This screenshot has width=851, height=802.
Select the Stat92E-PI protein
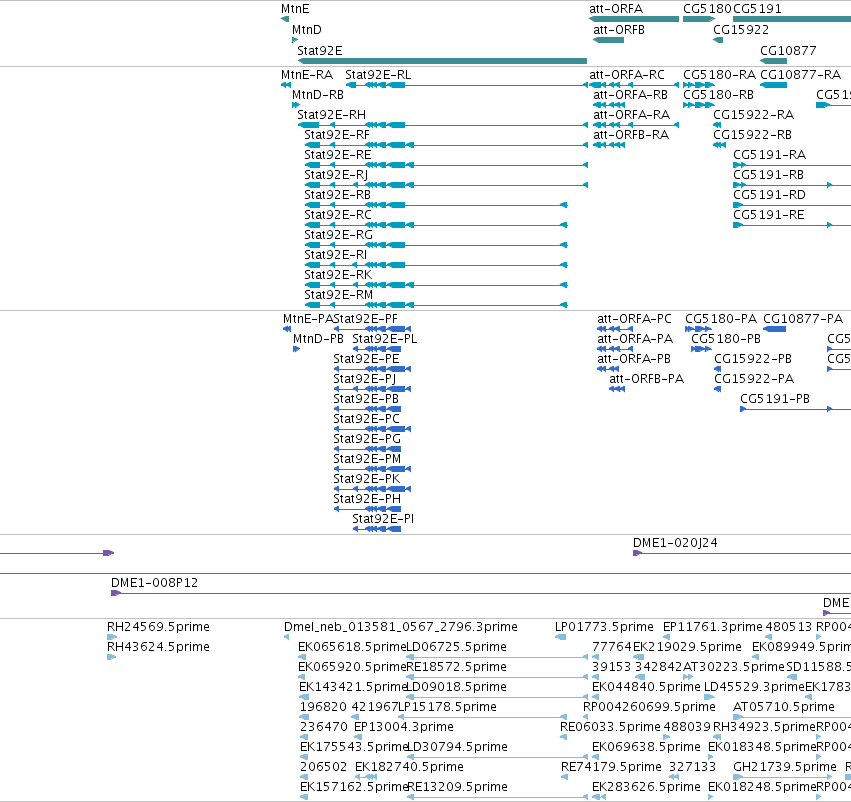tap(377, 529)
